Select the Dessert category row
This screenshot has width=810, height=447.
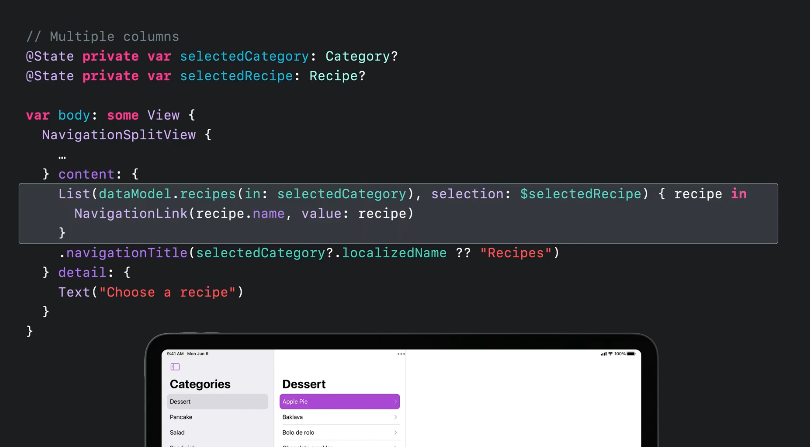[x=217, y=402]
